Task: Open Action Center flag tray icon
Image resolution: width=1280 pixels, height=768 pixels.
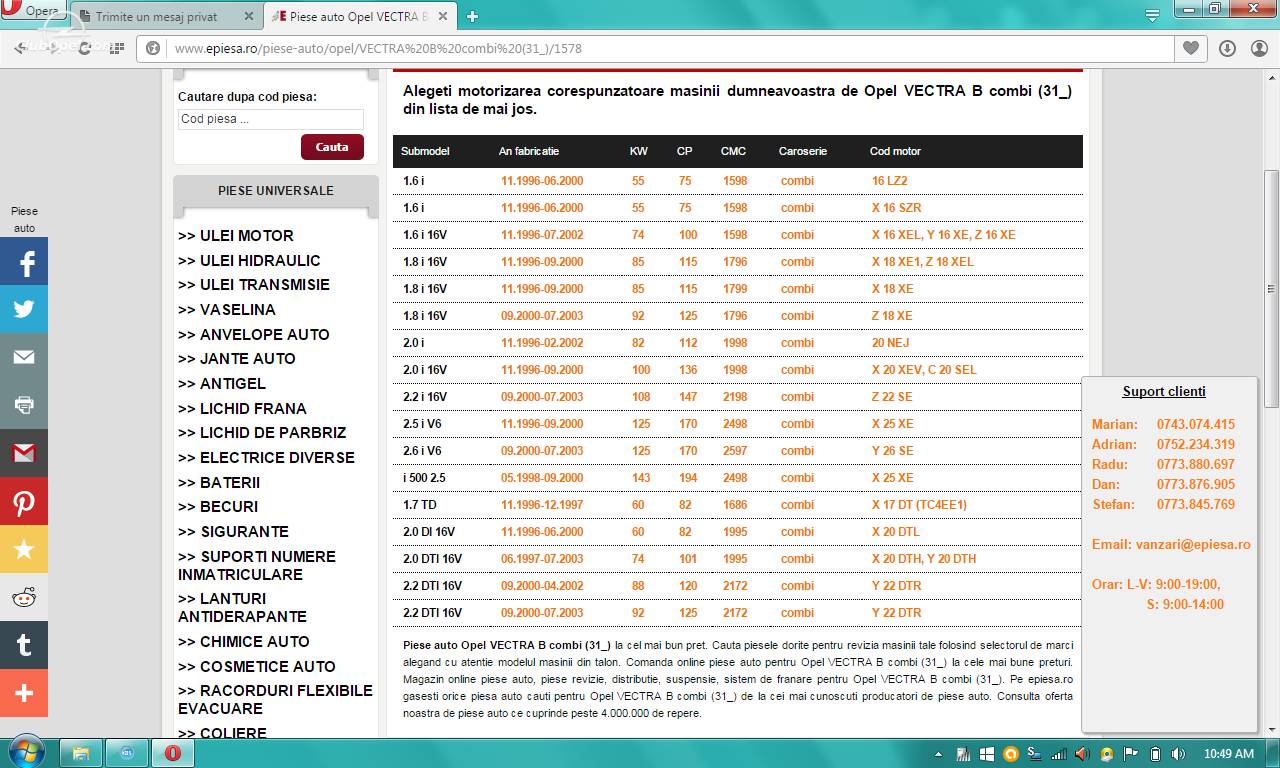Action: pyautogui.click(x=1131, y=754)
